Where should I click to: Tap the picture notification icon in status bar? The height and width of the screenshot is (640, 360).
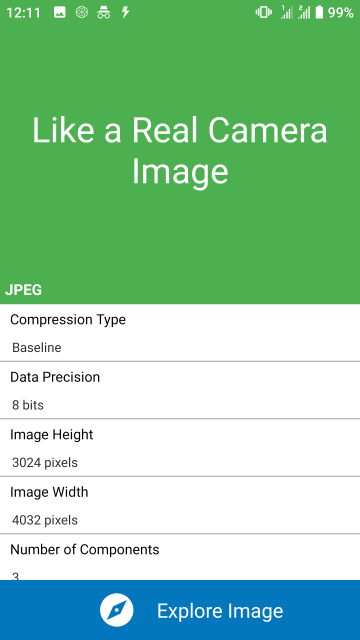coord(60,13)
